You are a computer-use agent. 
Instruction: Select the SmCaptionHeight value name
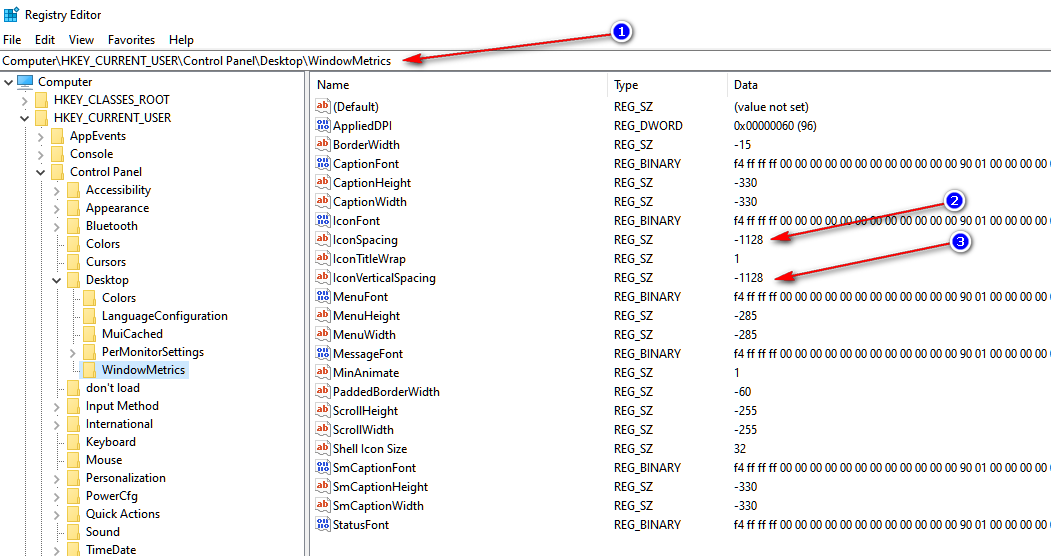[381, 486]
